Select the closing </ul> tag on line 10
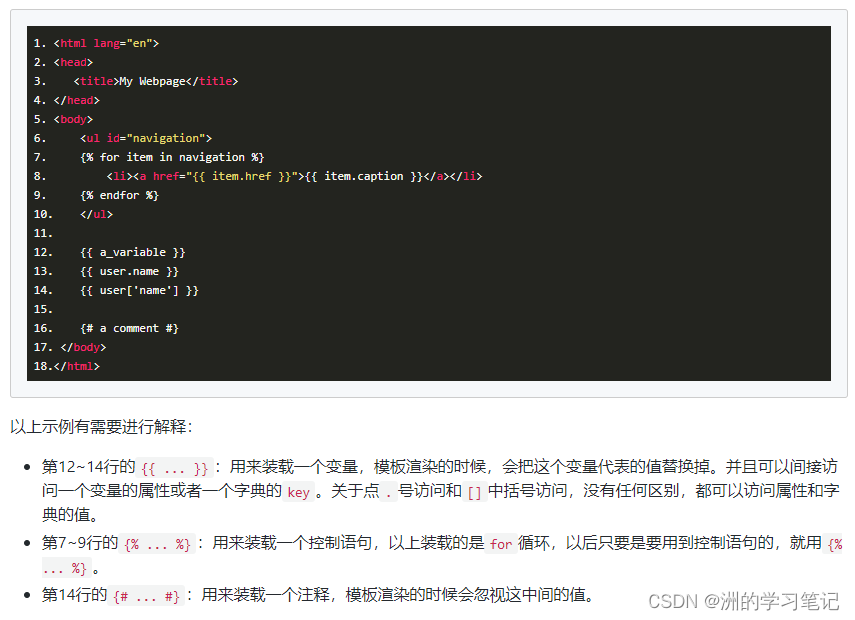Image resolution: width=855 pixels, height=620 pixels. 97,214
